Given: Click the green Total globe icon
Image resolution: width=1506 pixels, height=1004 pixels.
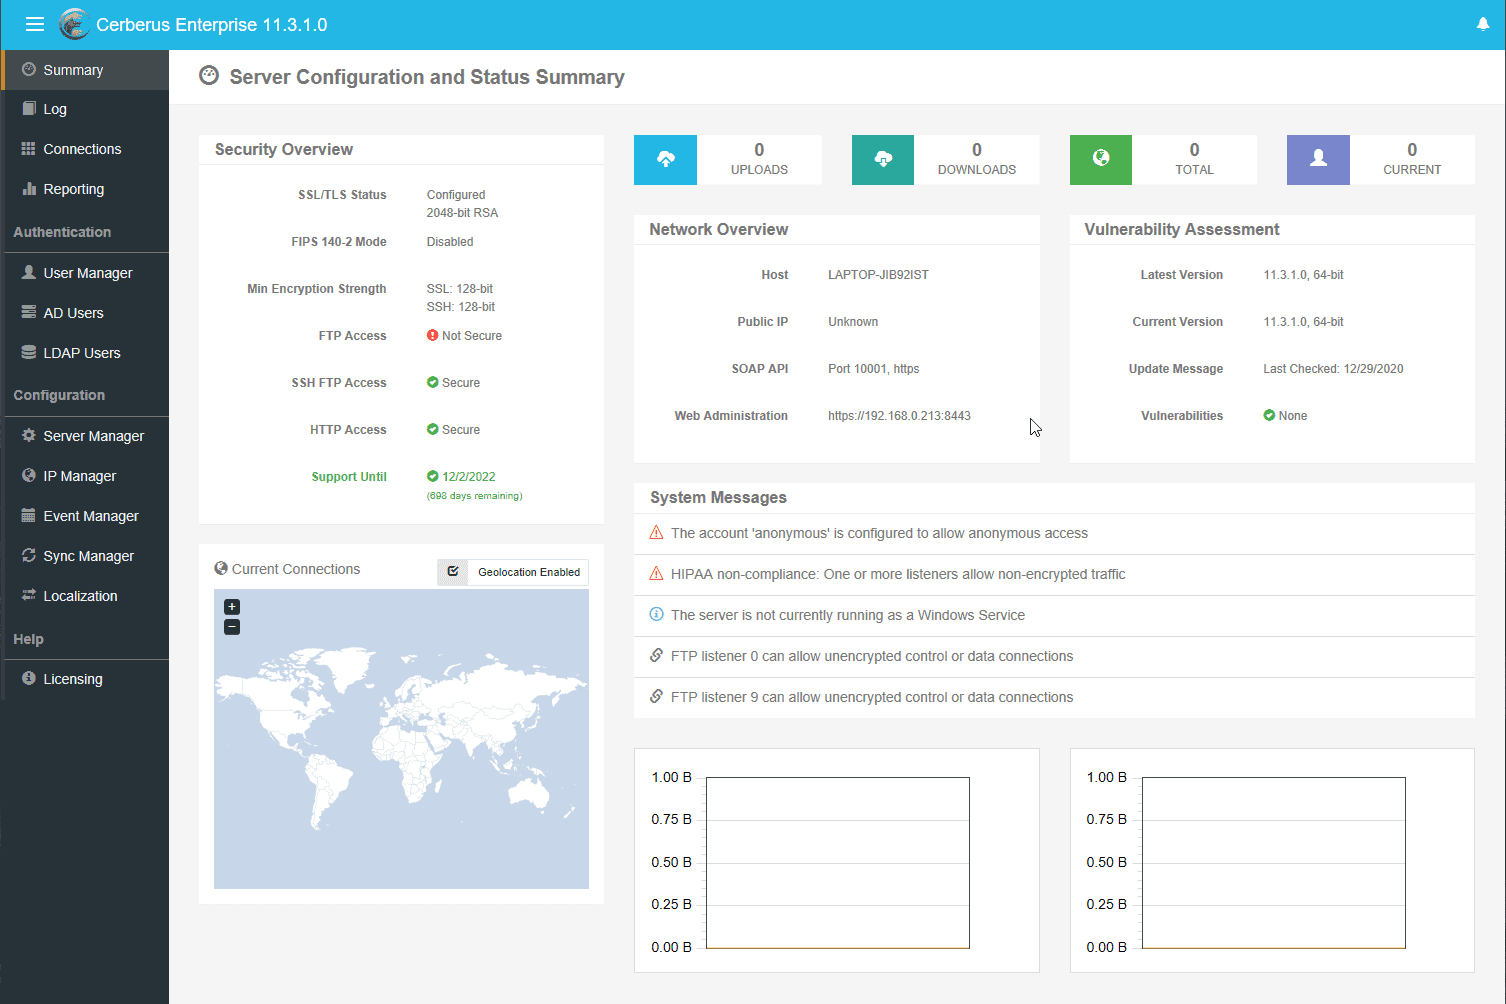Looking at the screenshot, I should [x=1100, y=159].
